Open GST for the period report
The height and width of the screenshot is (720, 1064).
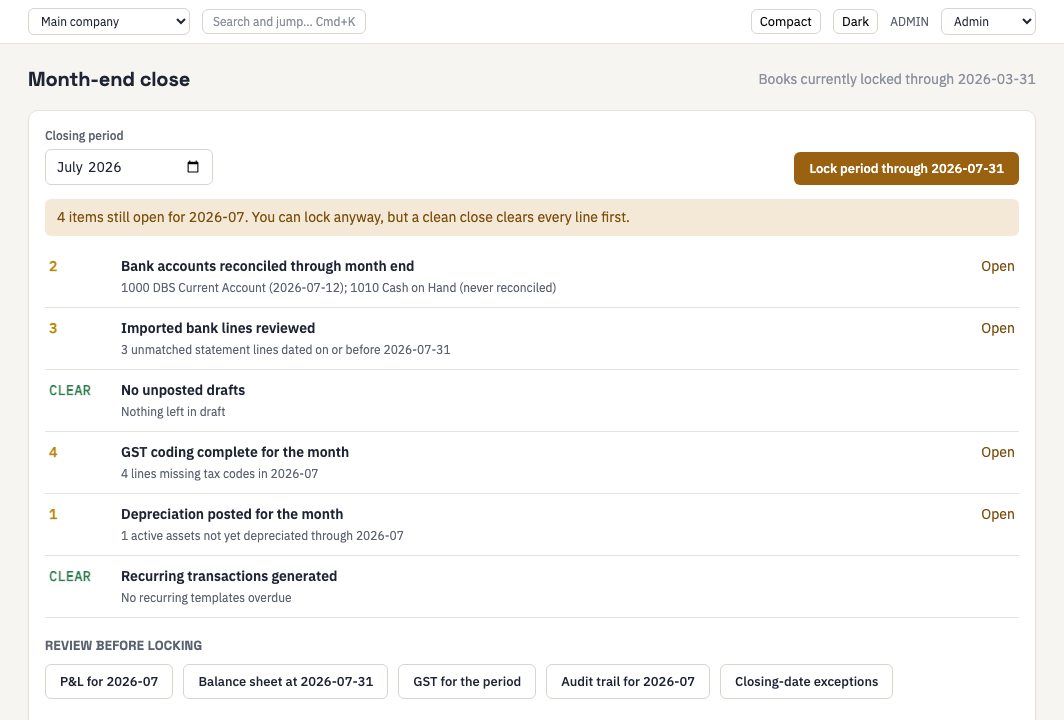pos(467,681)
